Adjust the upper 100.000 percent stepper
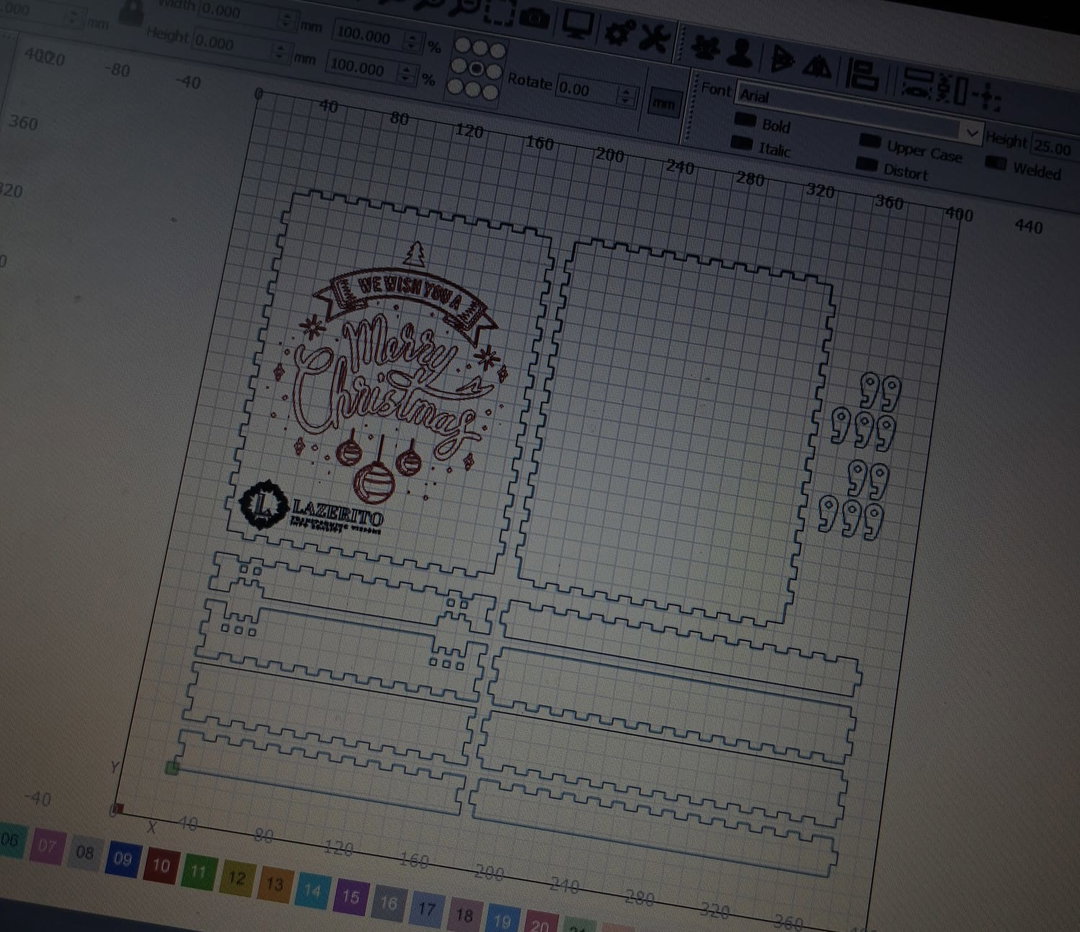 coord(413,43)
